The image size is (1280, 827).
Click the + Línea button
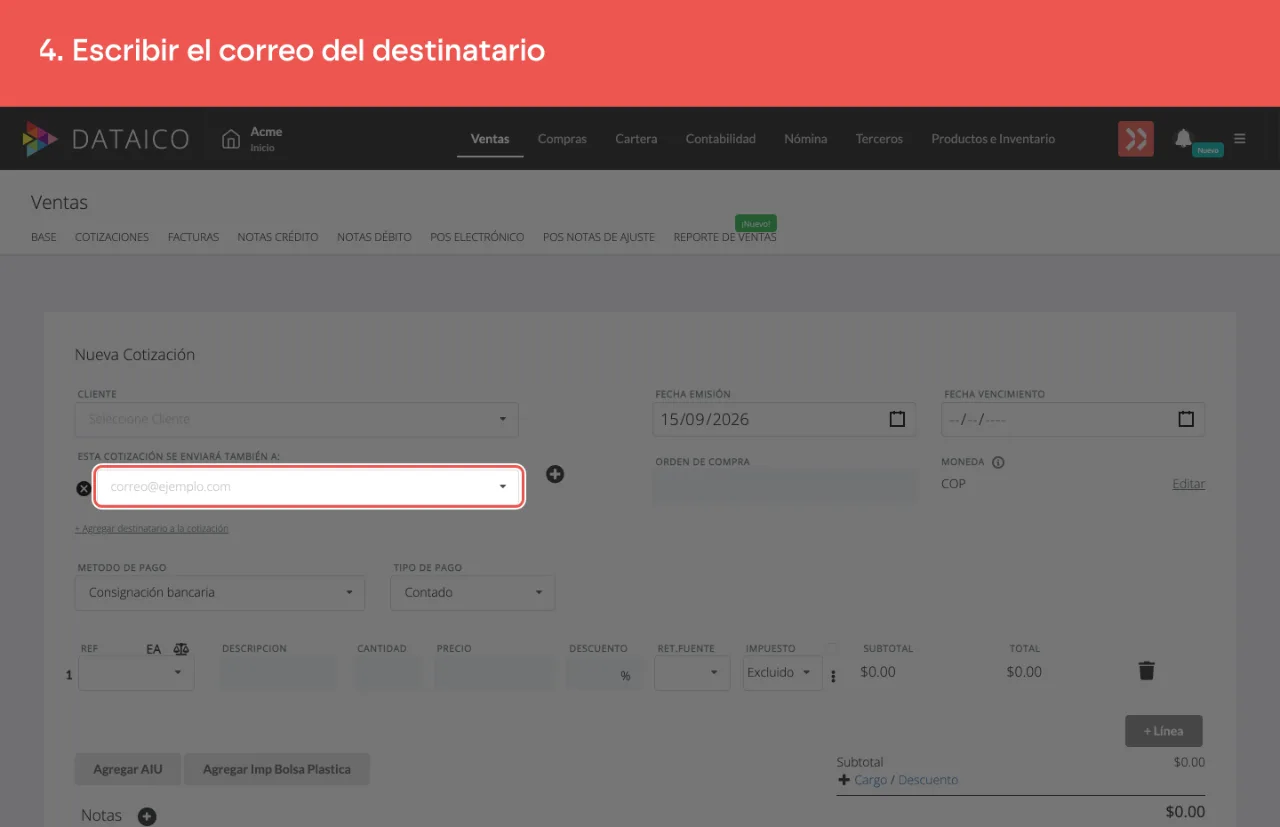(x=1164, y=731)
